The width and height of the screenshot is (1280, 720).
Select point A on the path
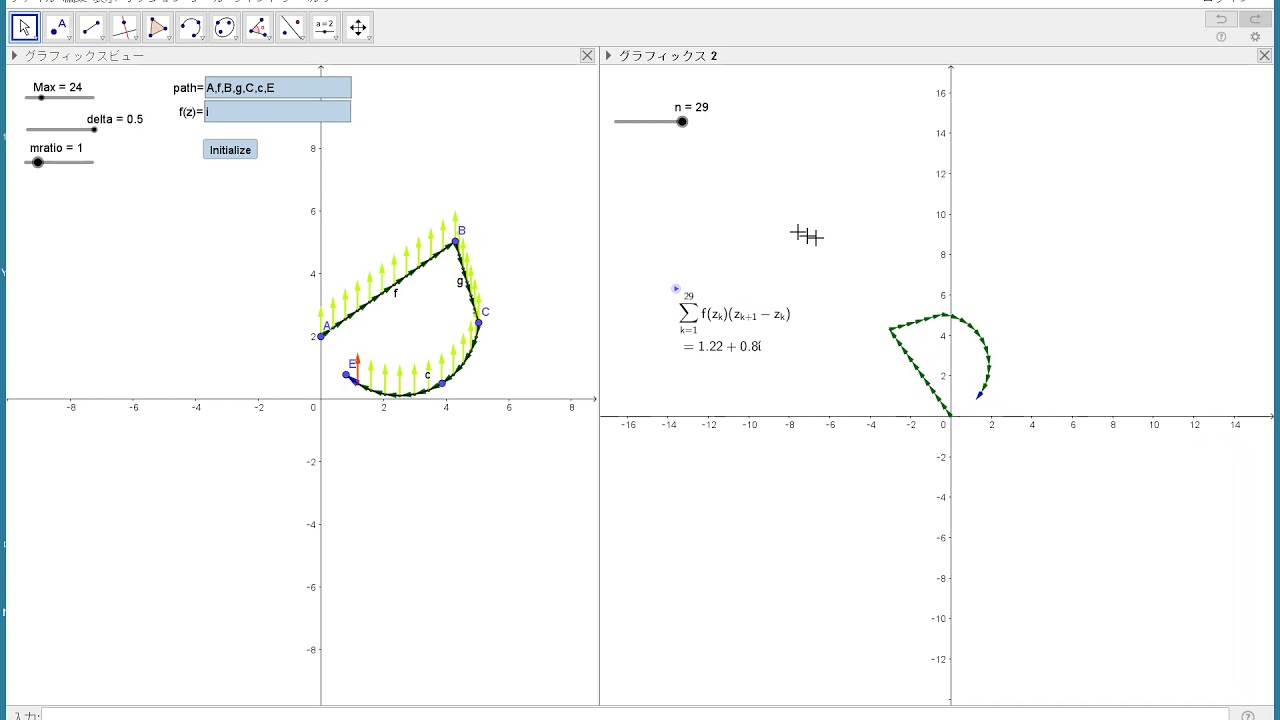tap(321, 336)
